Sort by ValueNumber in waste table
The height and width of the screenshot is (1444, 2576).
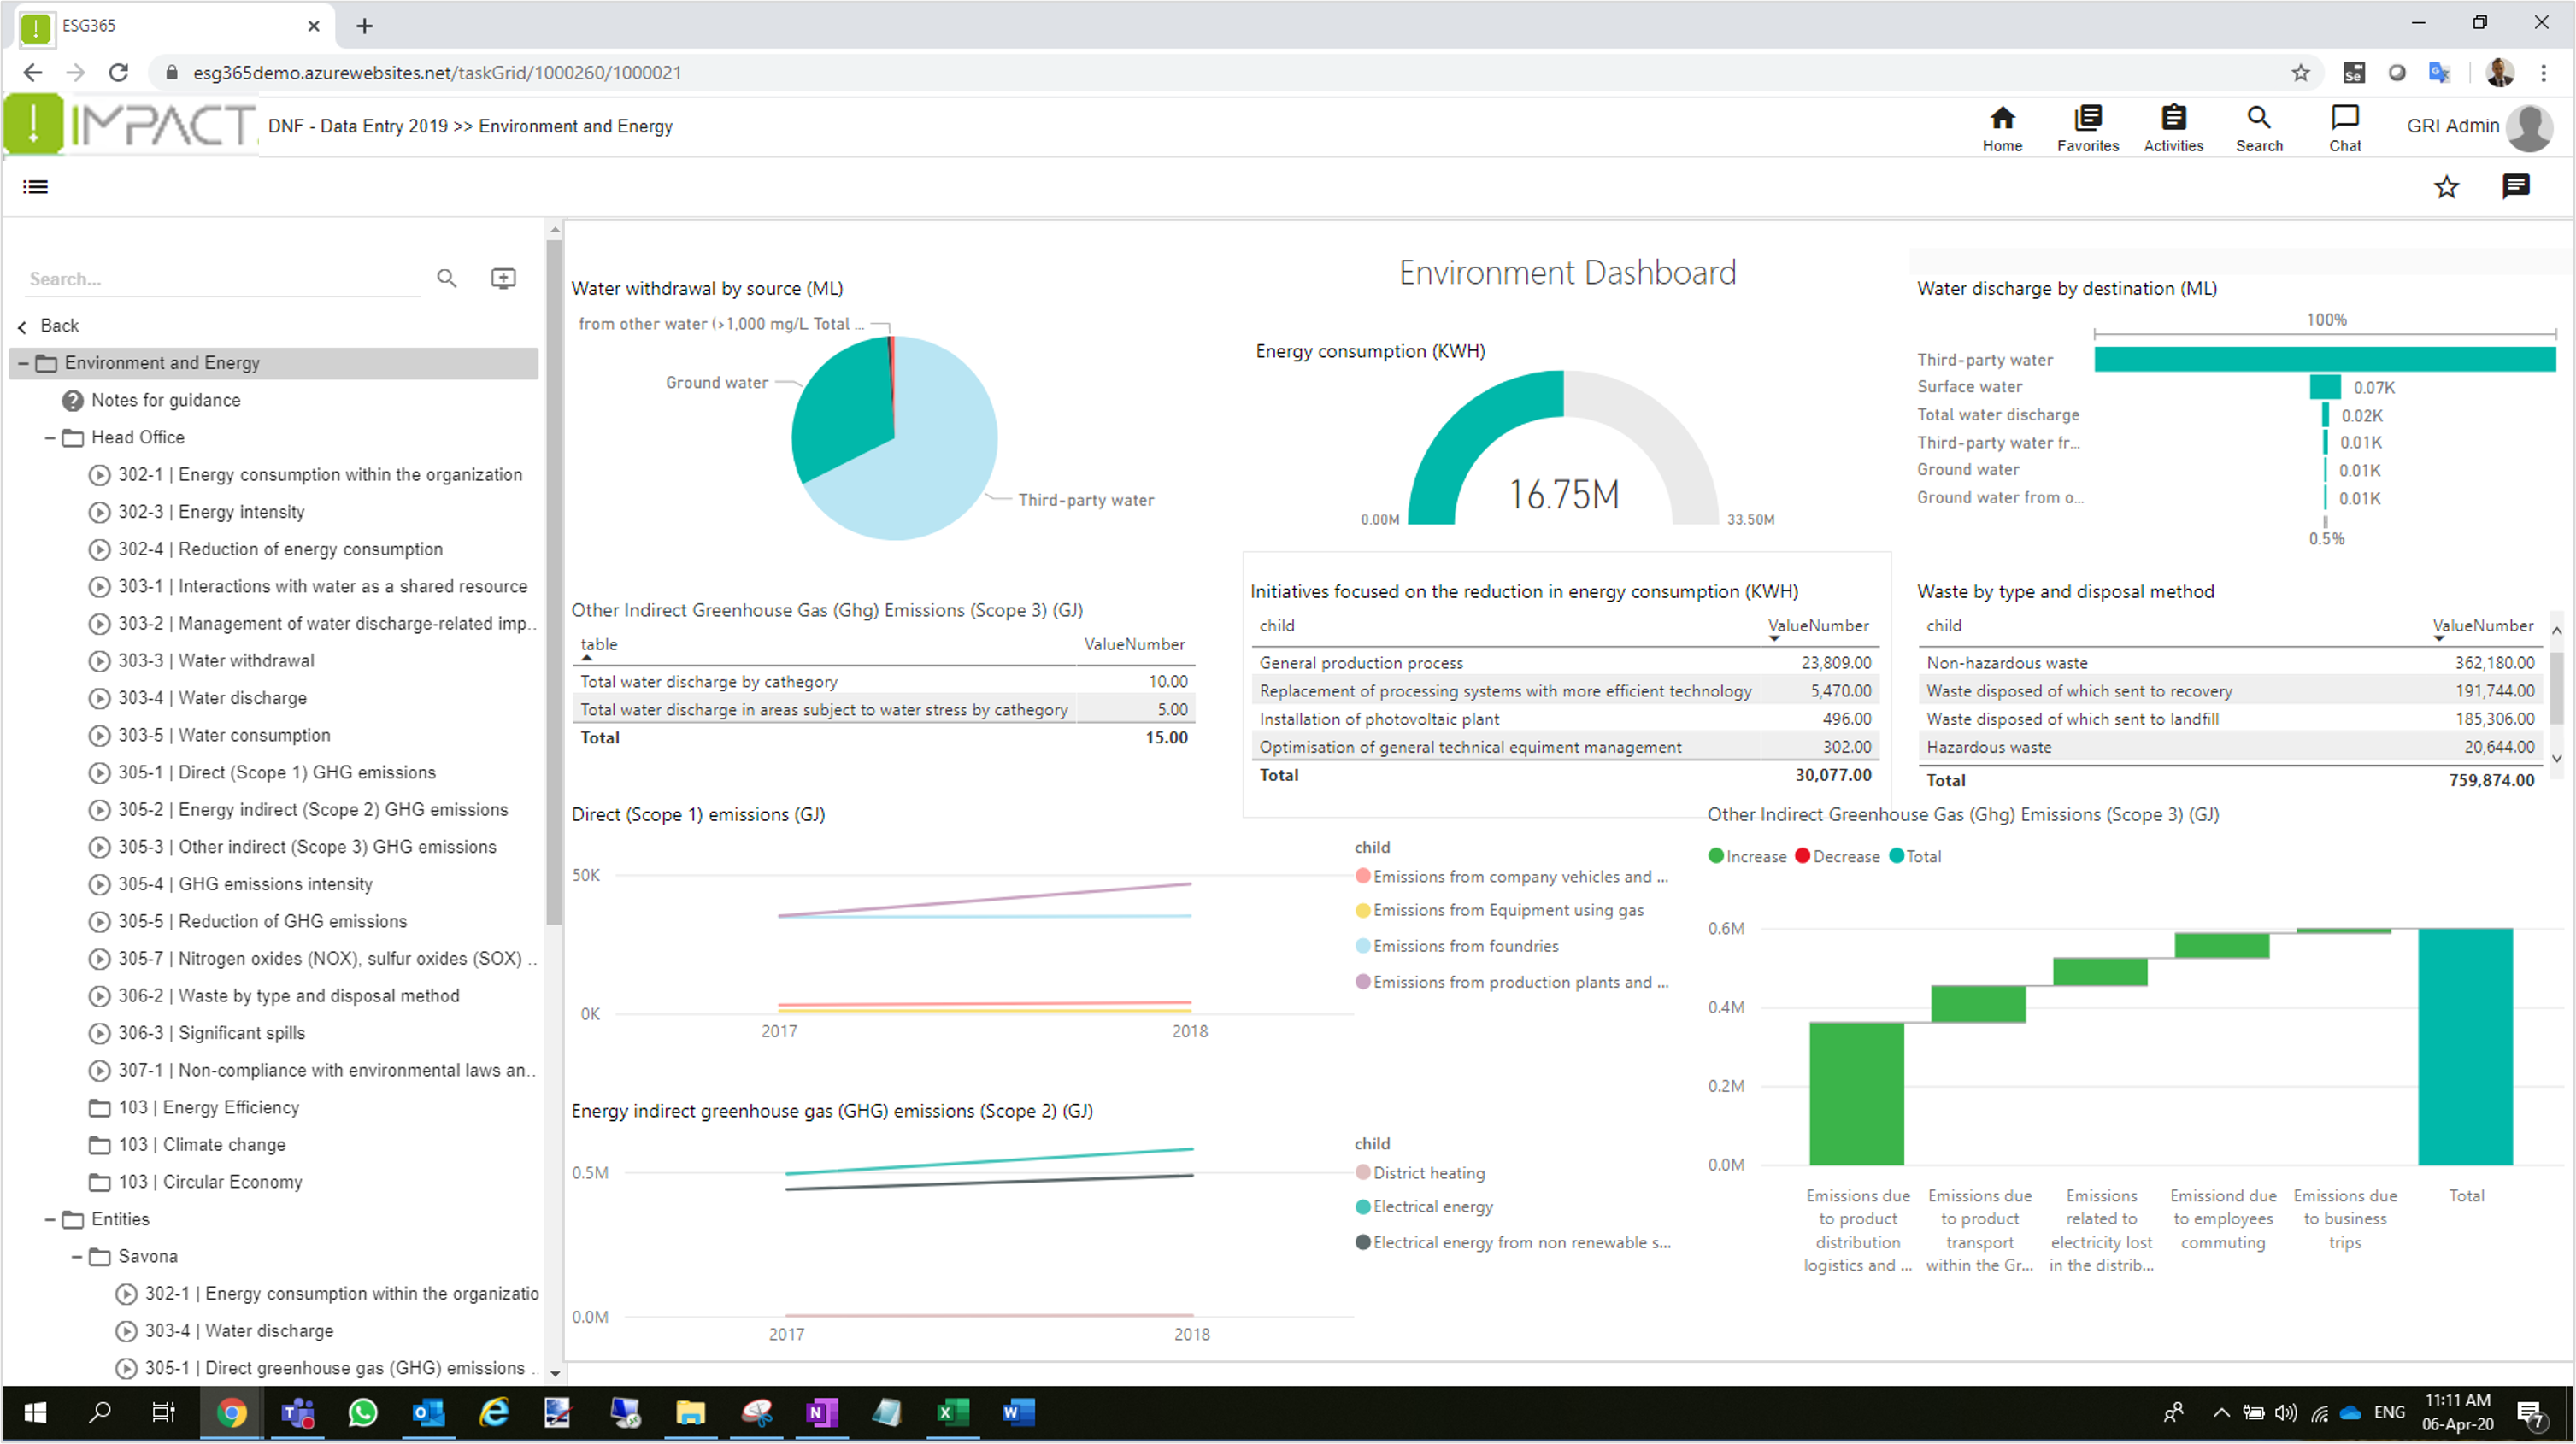[2482, 626]
